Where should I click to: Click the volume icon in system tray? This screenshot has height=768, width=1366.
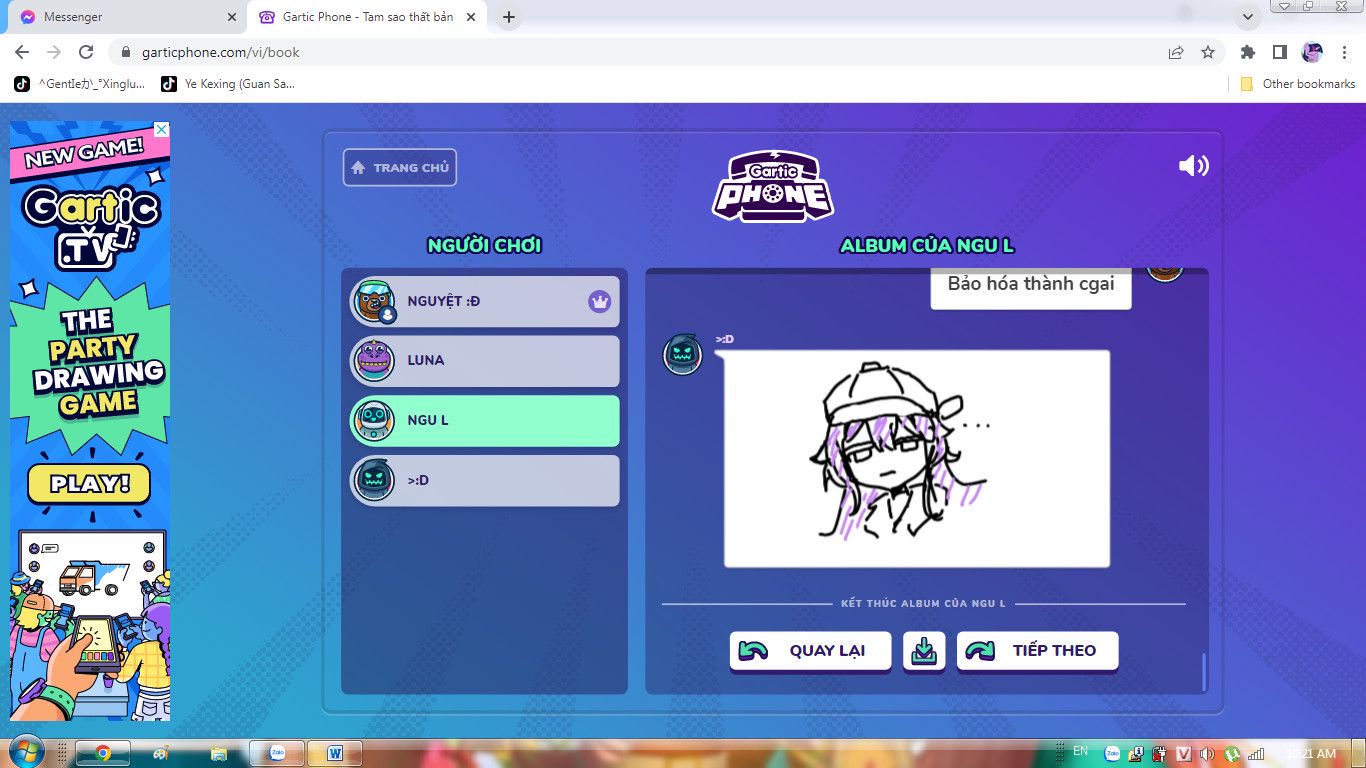point(1207,753)
